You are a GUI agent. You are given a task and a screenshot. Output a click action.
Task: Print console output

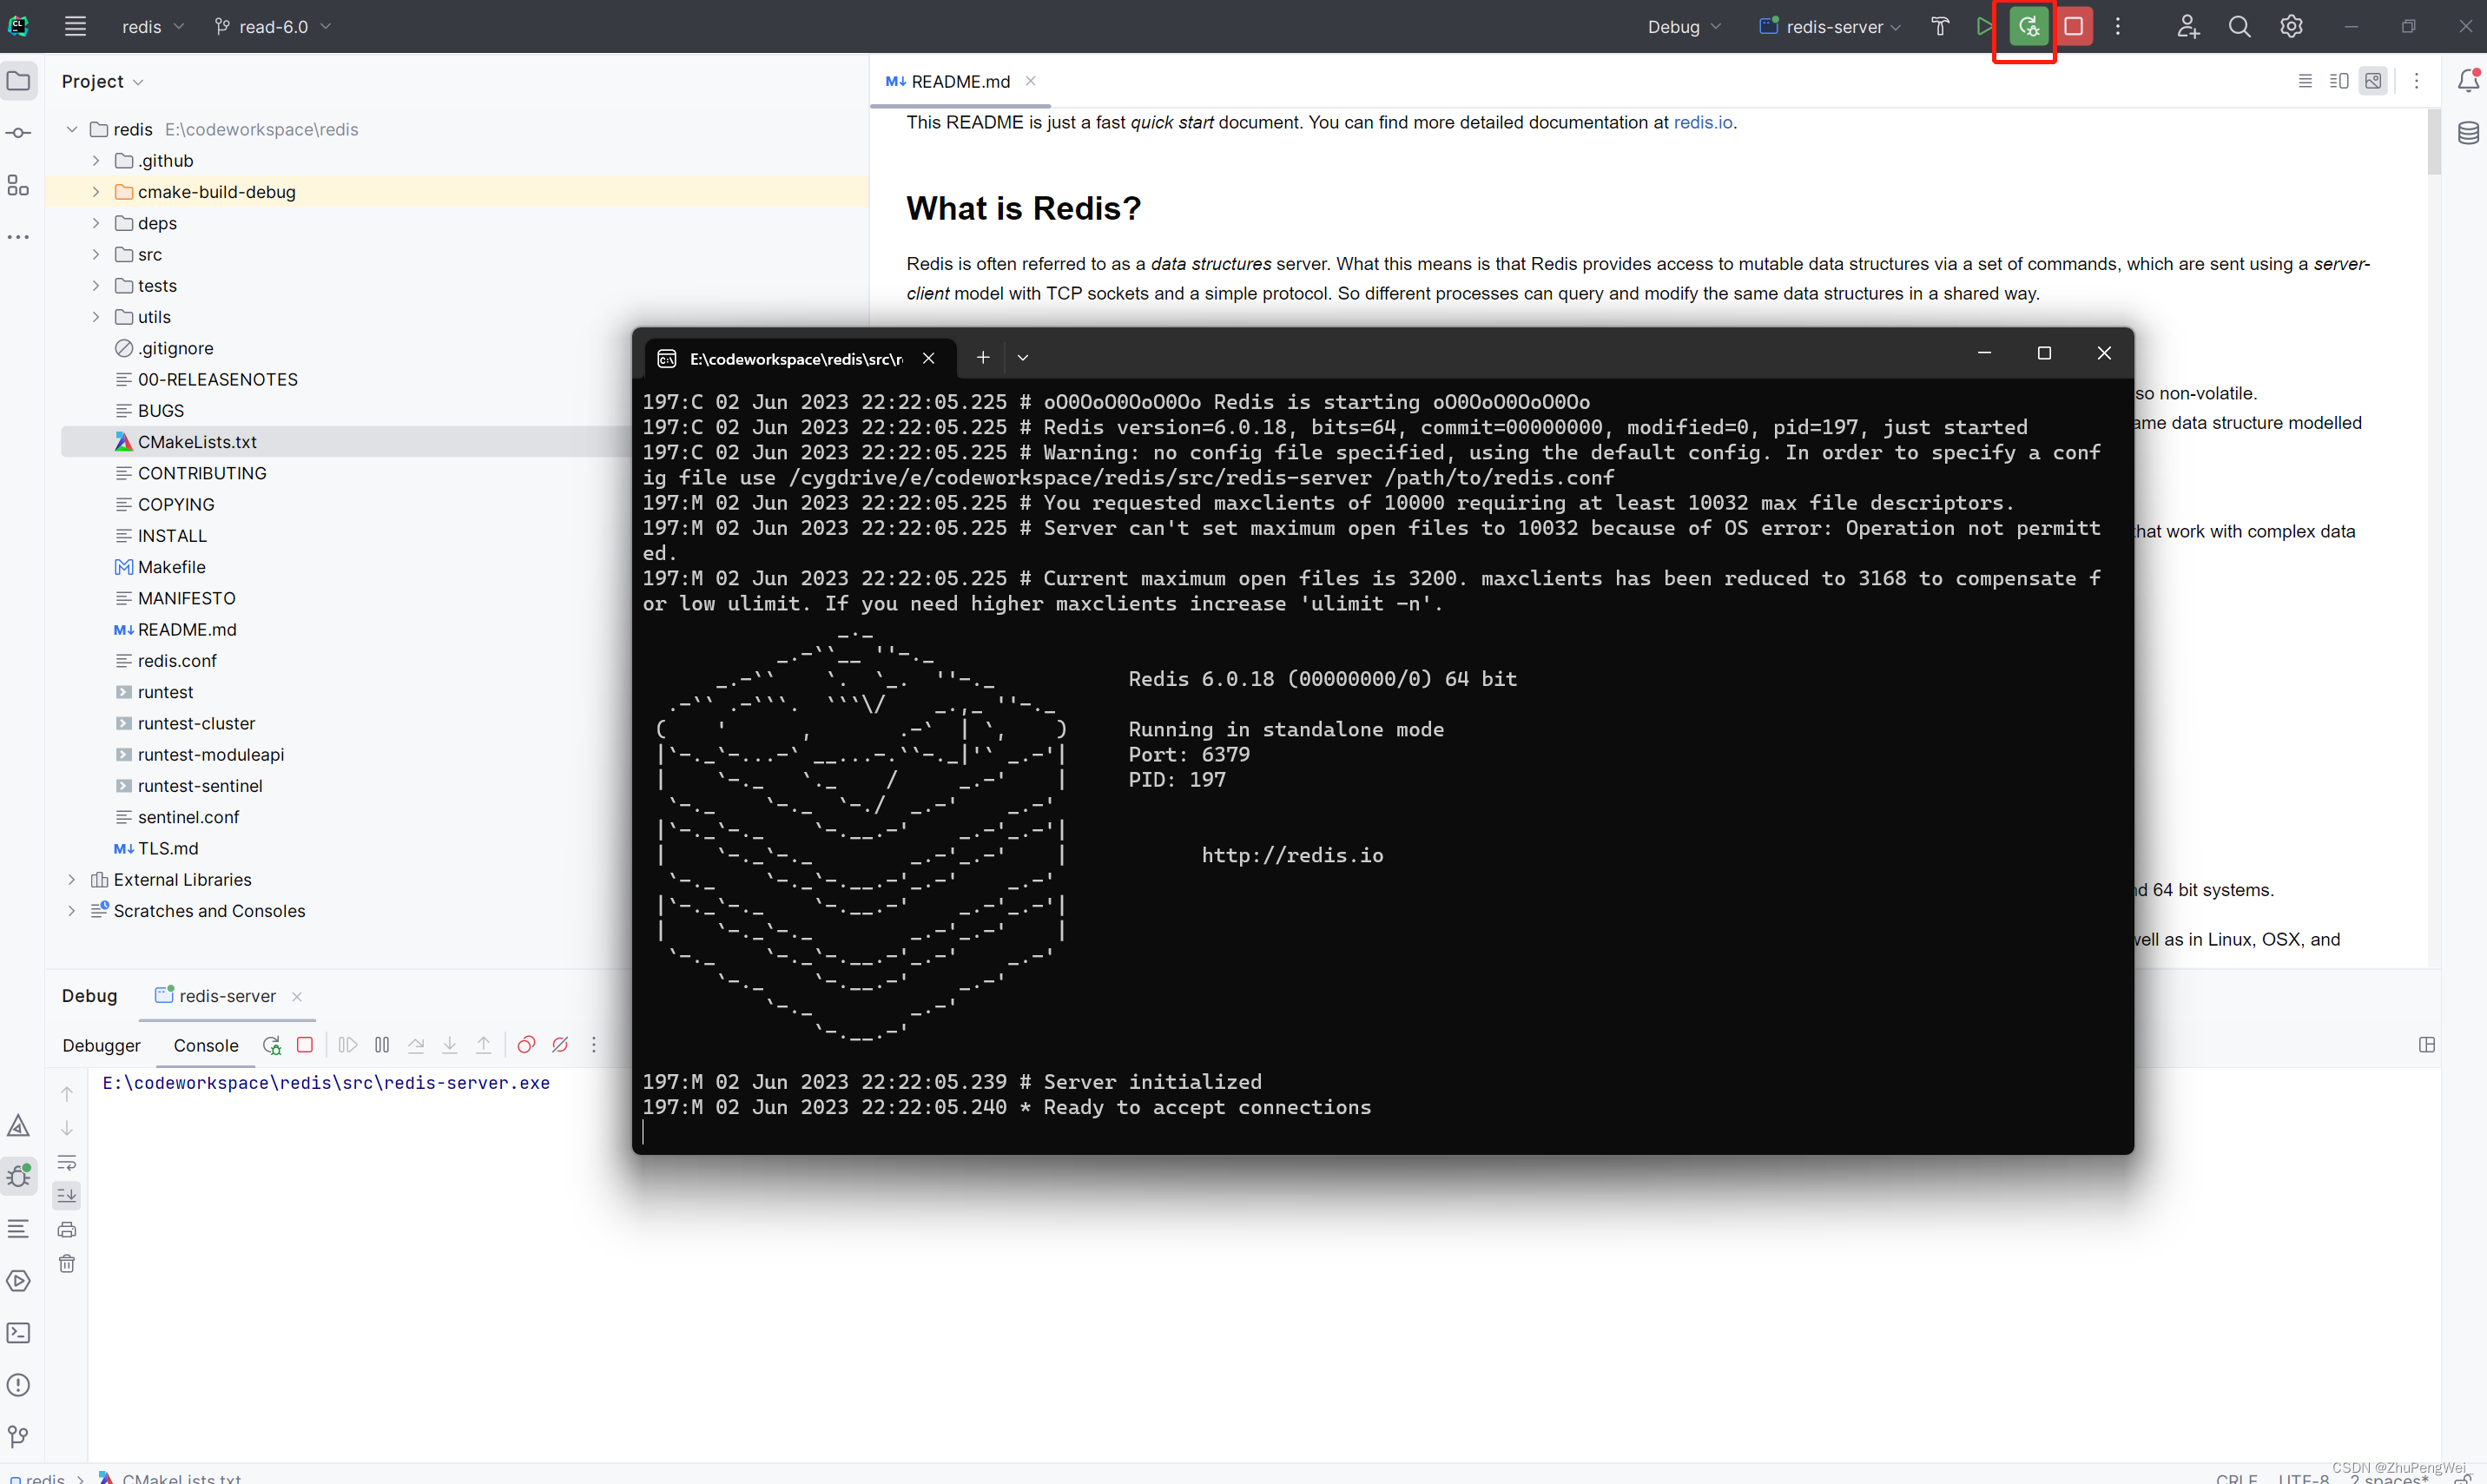click(67, 1230)
